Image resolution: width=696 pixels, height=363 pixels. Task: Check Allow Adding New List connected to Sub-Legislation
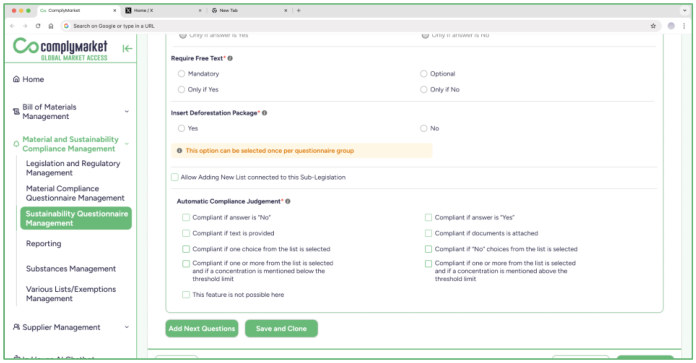[x=175, y=177]
